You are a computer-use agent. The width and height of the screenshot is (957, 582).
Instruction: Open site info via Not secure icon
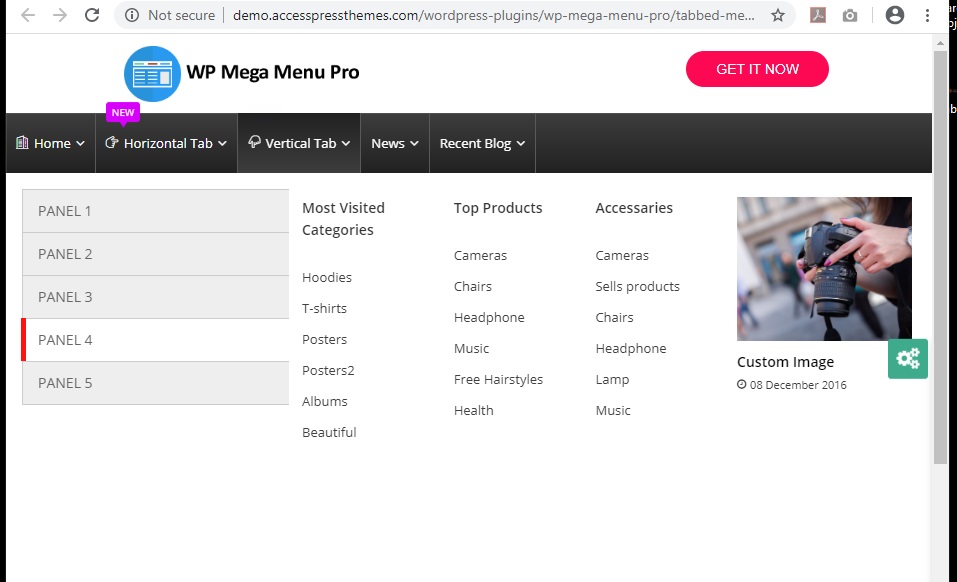pyautogui.click(x=132, y=15)
